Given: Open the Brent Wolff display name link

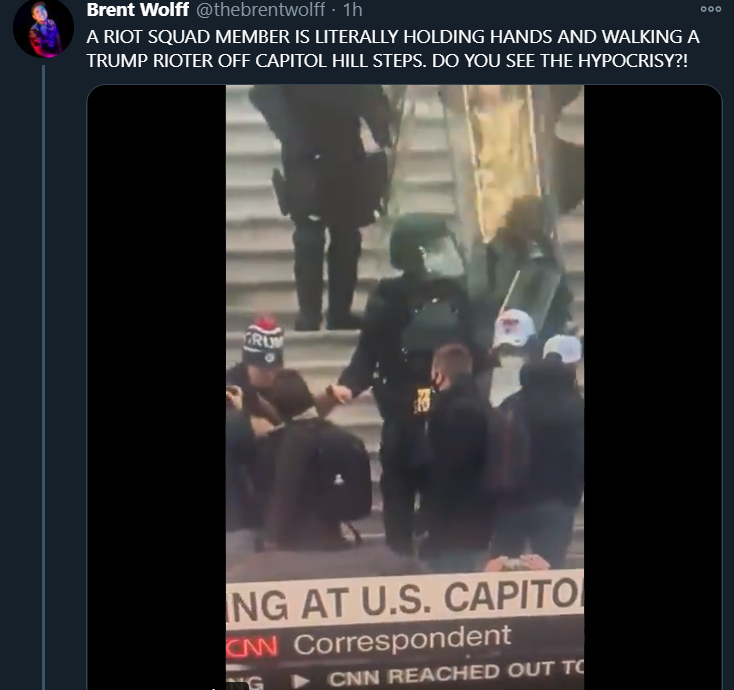Looking at the screenshot, I should (x=138, y=9).
